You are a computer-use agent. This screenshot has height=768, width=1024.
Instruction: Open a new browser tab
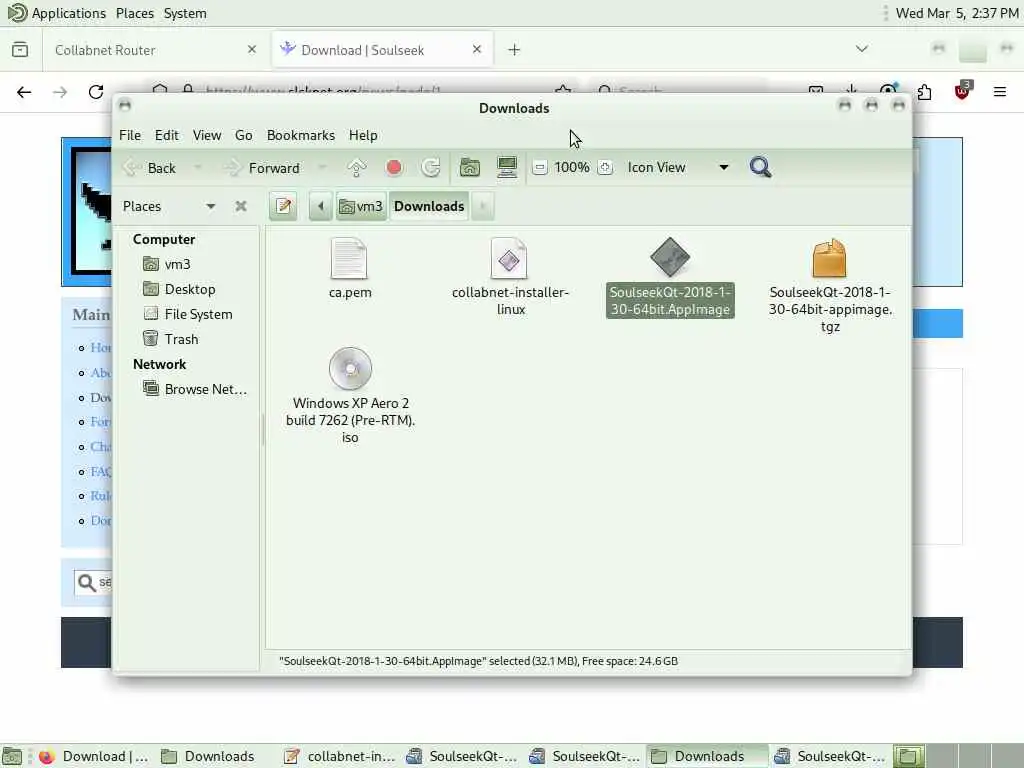pyautogui.click(x=514, y=50)
